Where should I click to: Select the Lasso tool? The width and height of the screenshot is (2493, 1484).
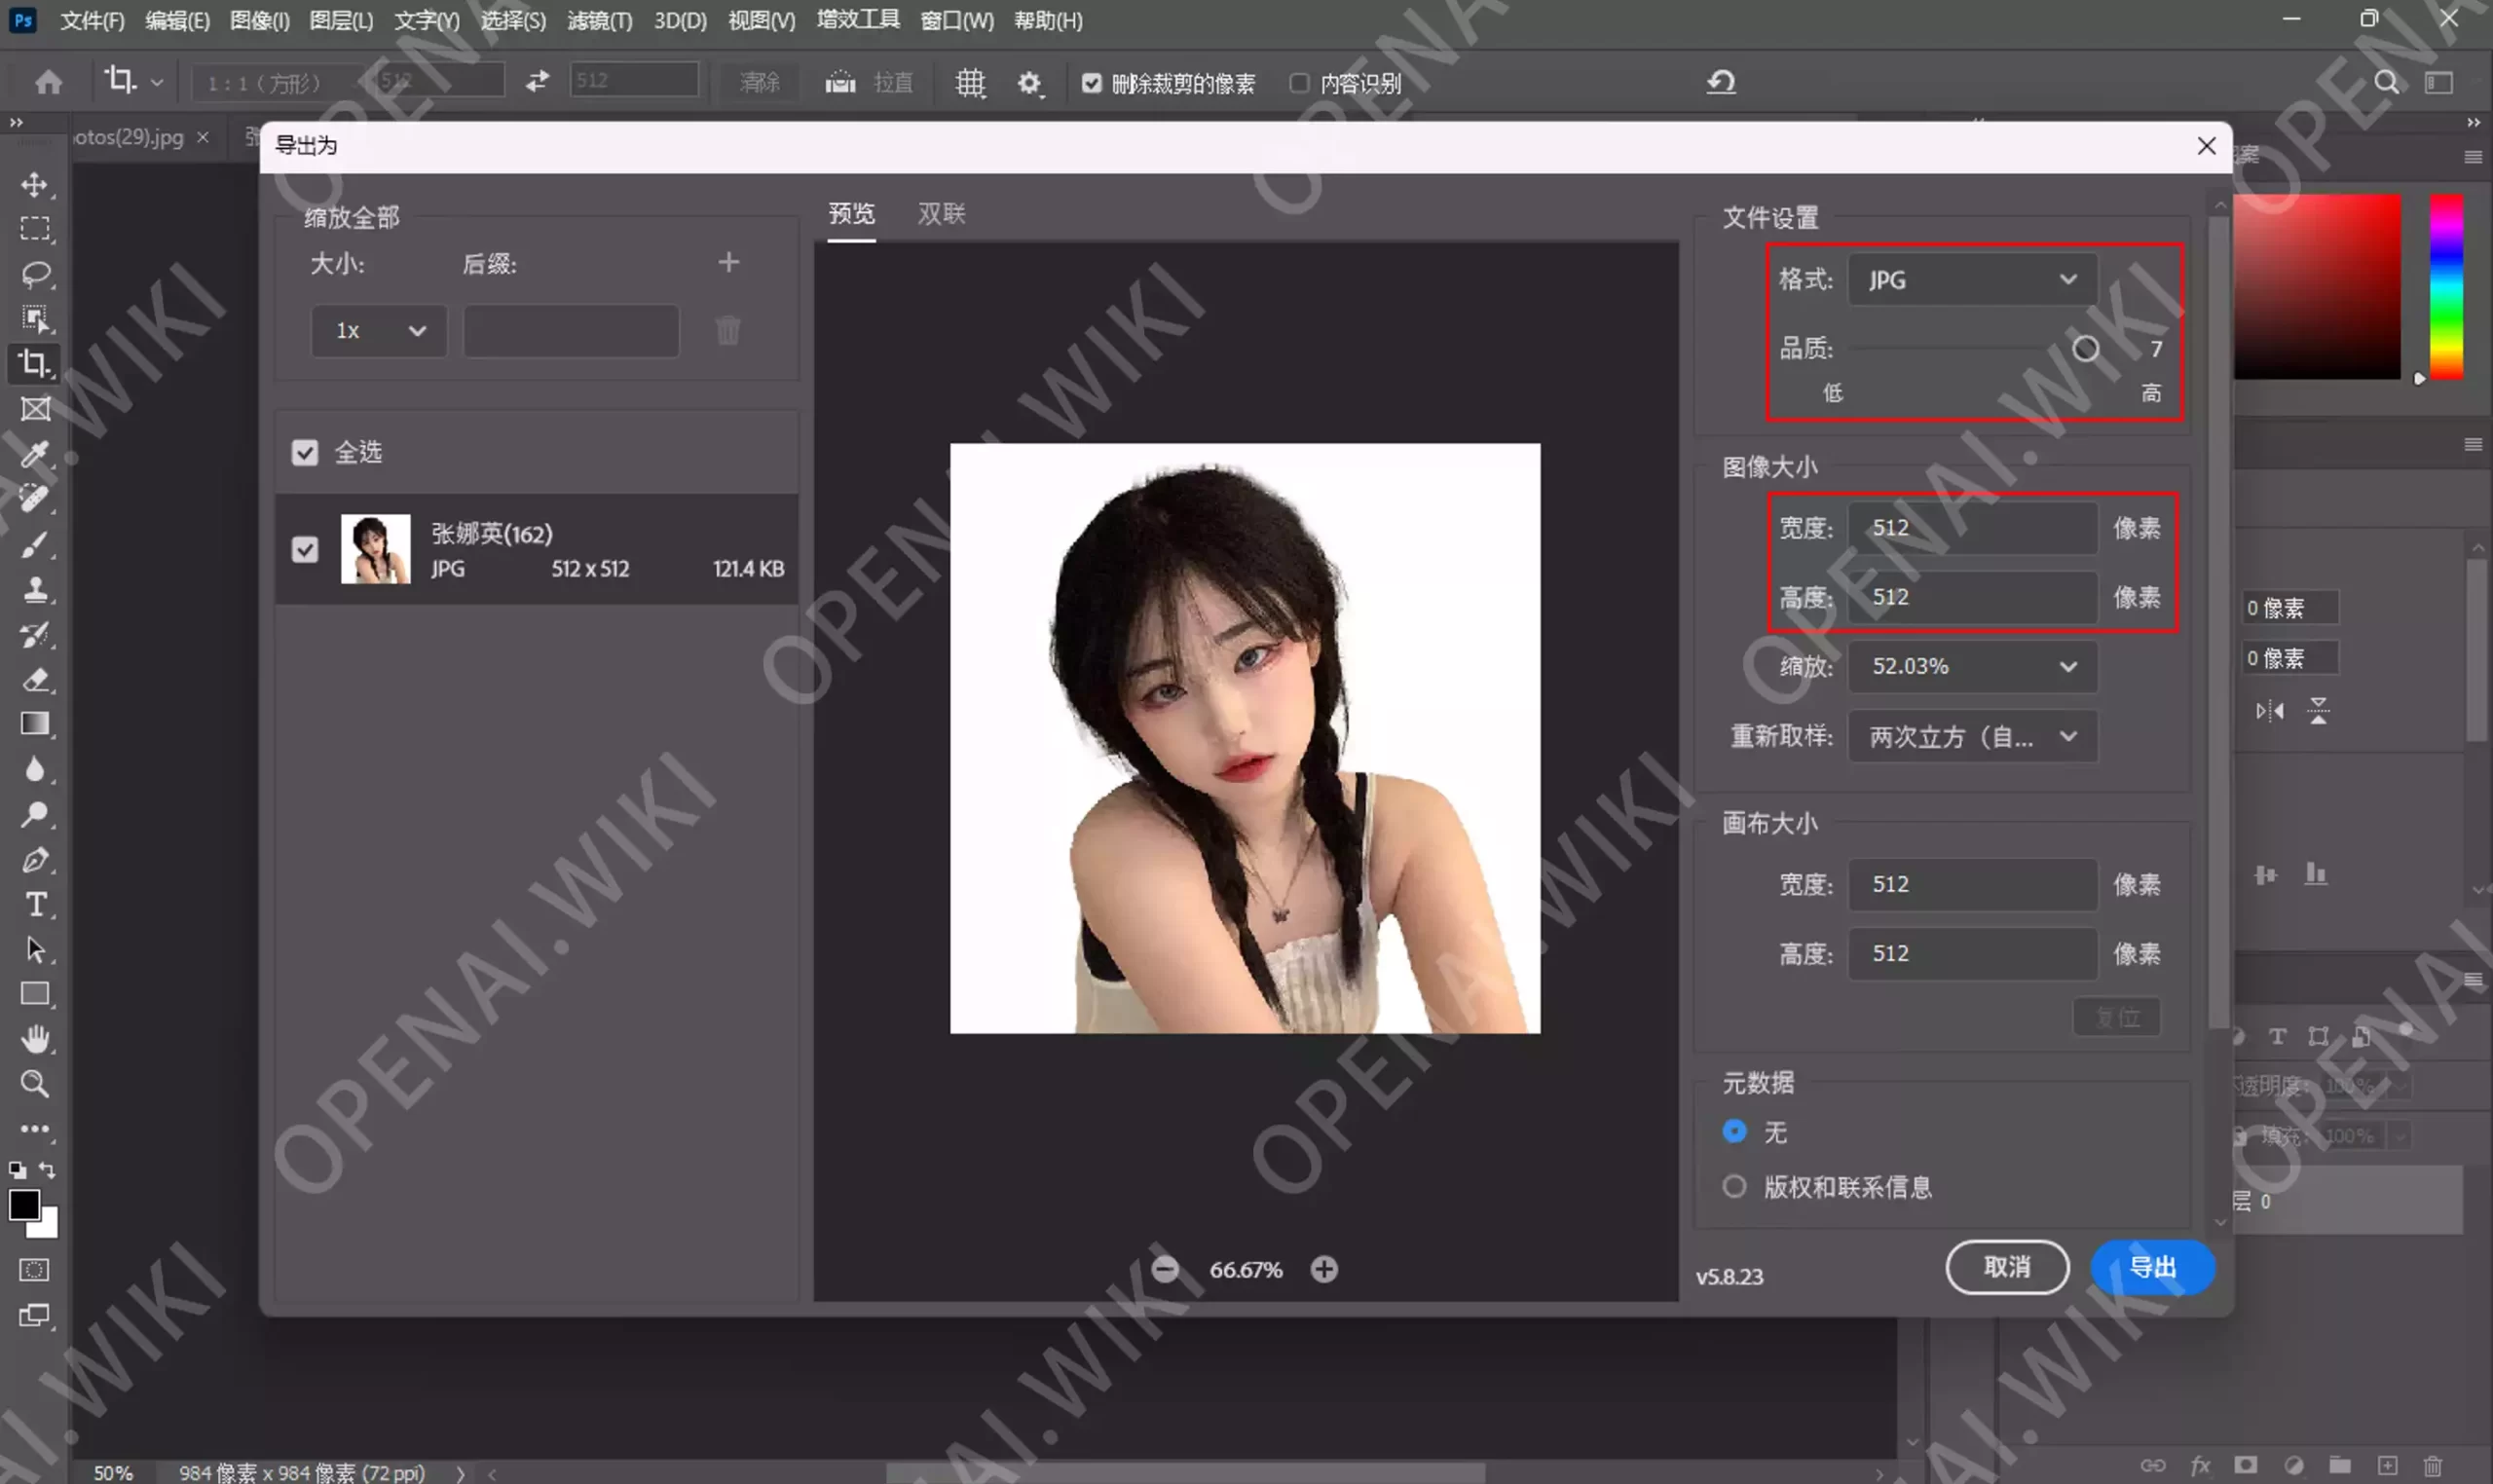[x=35, y=275]
